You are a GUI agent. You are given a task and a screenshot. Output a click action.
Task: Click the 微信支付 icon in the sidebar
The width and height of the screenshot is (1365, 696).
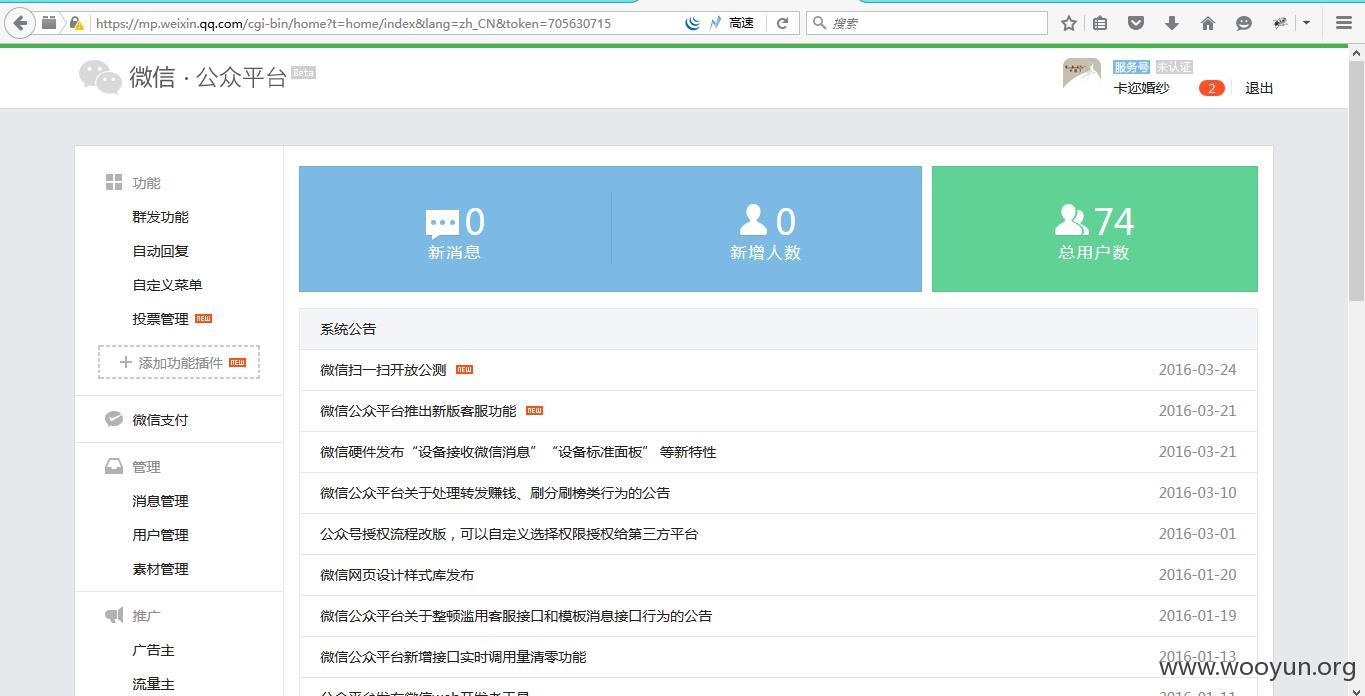pos(114,419)
